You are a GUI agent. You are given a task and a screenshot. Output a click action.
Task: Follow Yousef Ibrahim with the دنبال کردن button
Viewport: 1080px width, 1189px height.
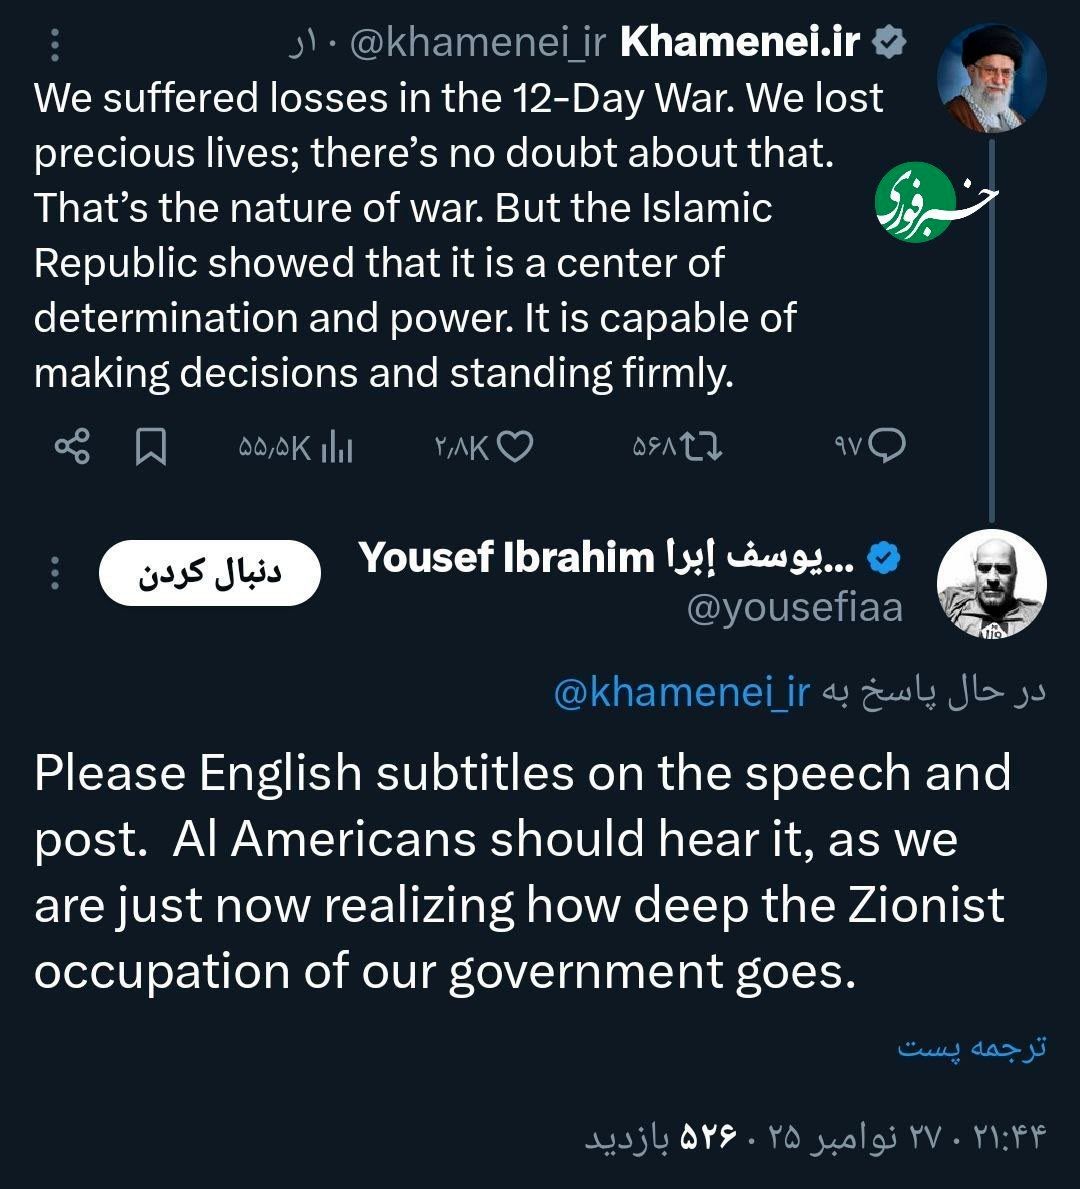click(210, 574)
